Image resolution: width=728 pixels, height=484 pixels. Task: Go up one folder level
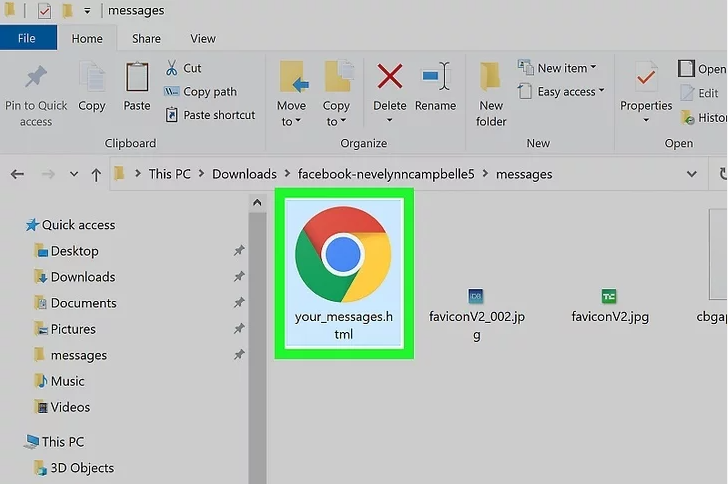click(96, 175)
